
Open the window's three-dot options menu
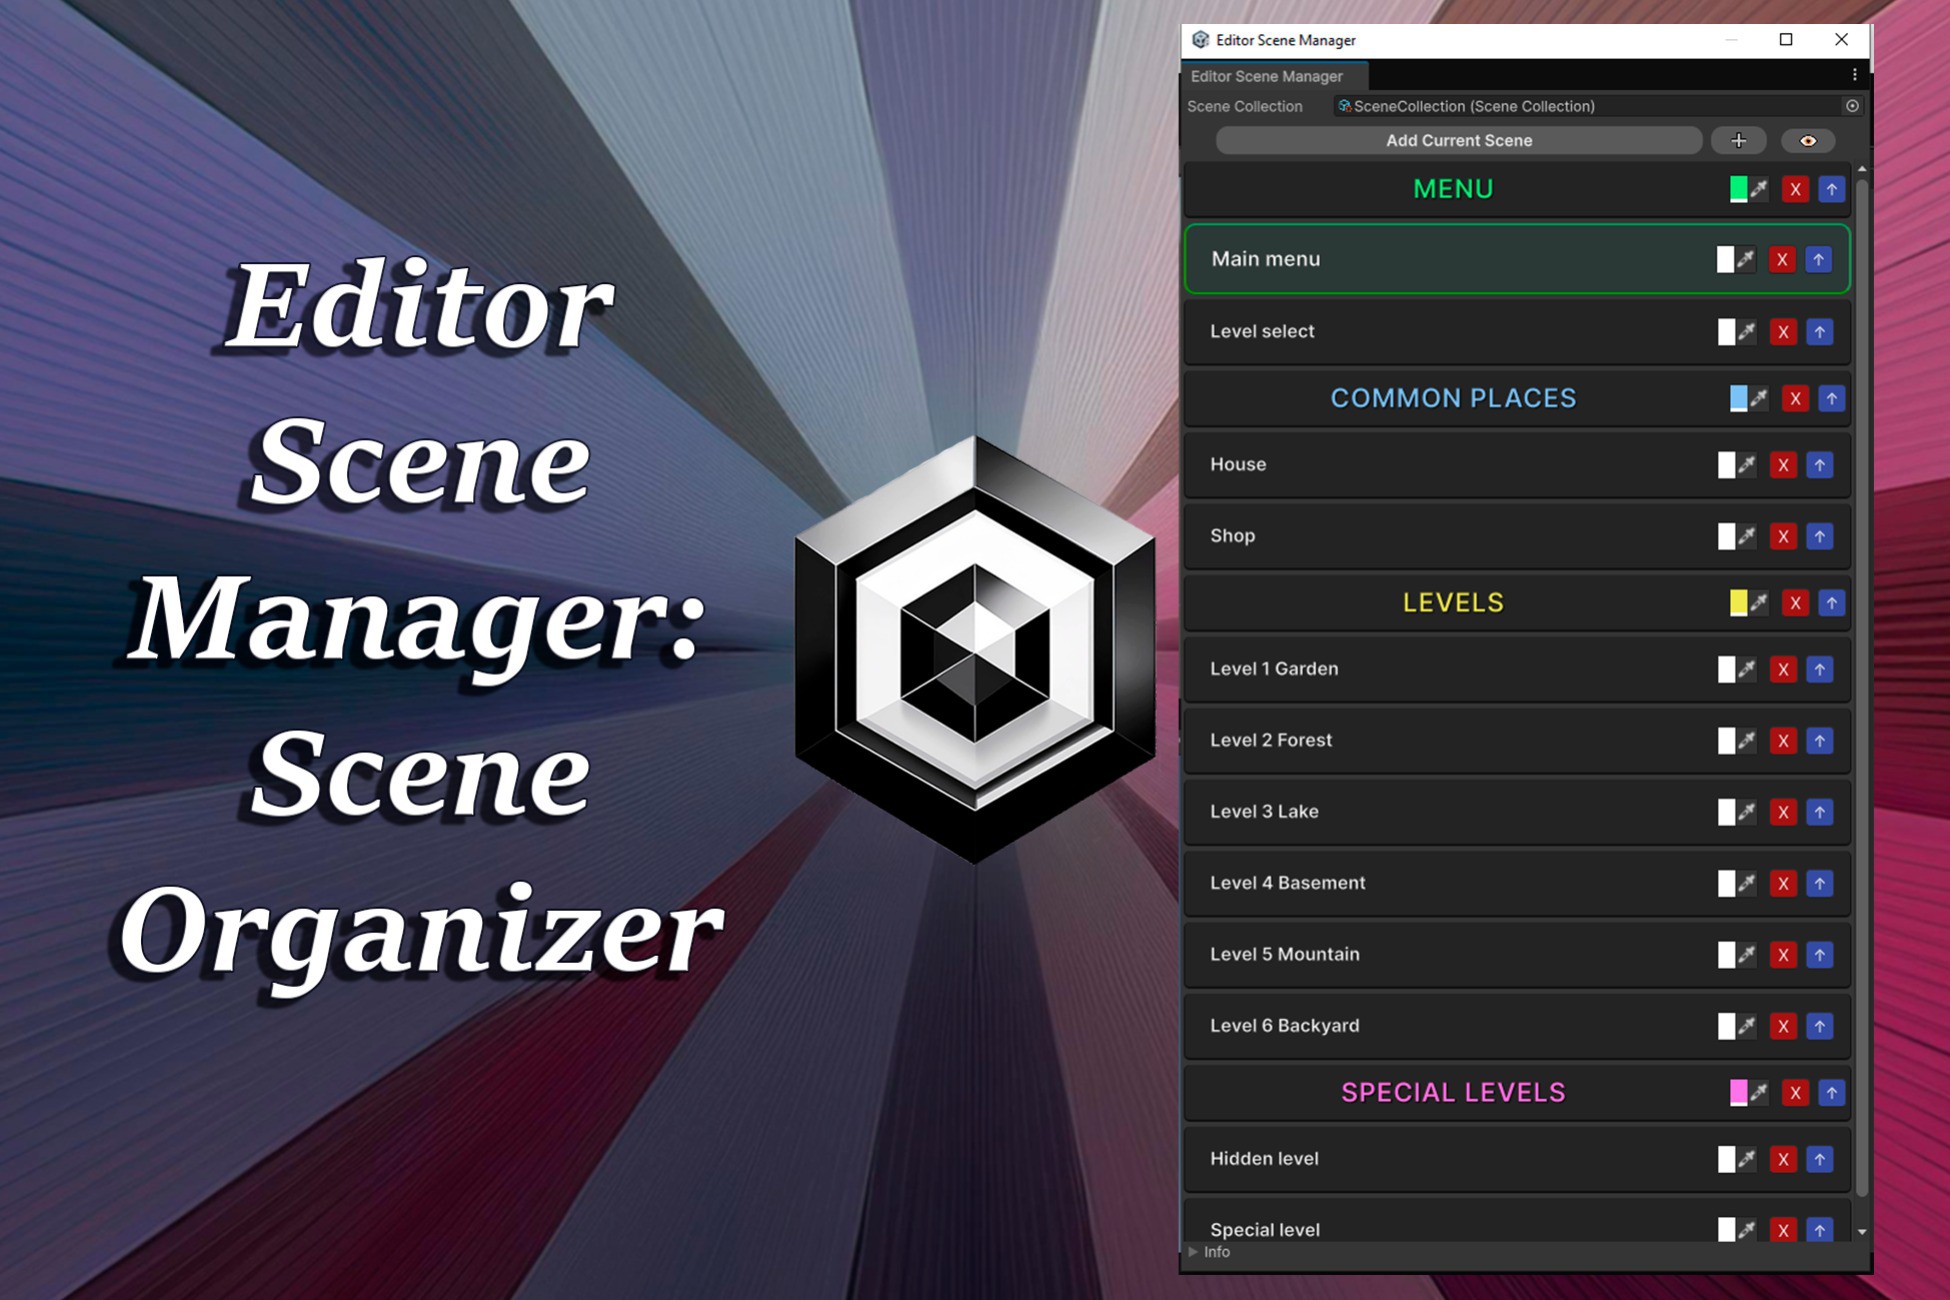click(1854, 75)
